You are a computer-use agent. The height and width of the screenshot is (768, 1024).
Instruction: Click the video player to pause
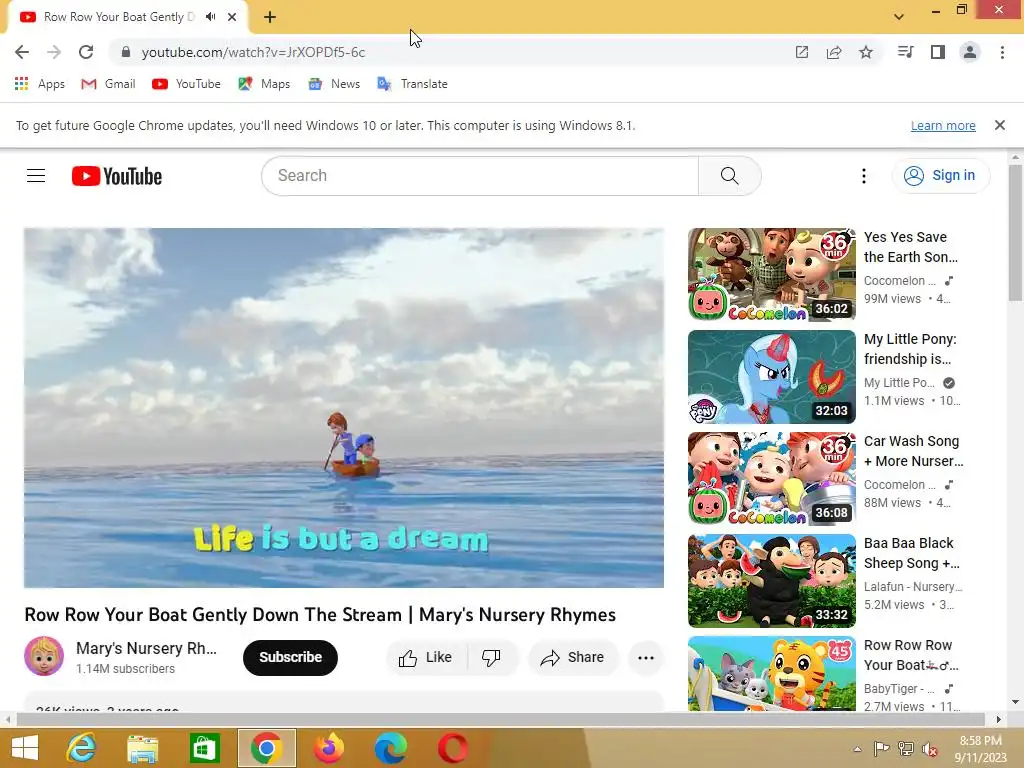(x=344, y=408)
